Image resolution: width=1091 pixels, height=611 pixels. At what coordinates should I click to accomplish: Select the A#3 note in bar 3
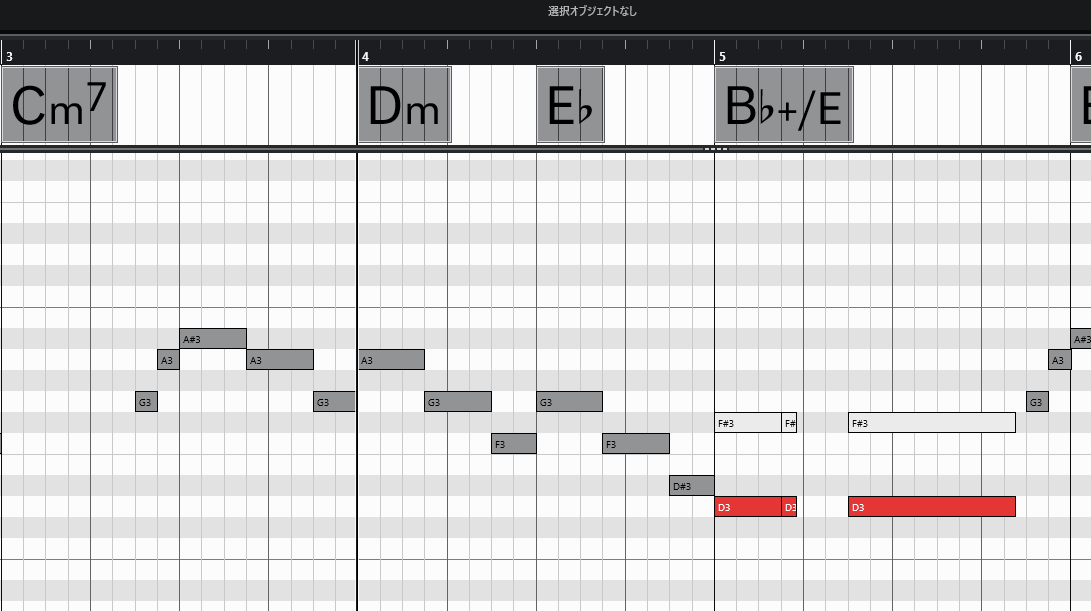coord(213,339)
